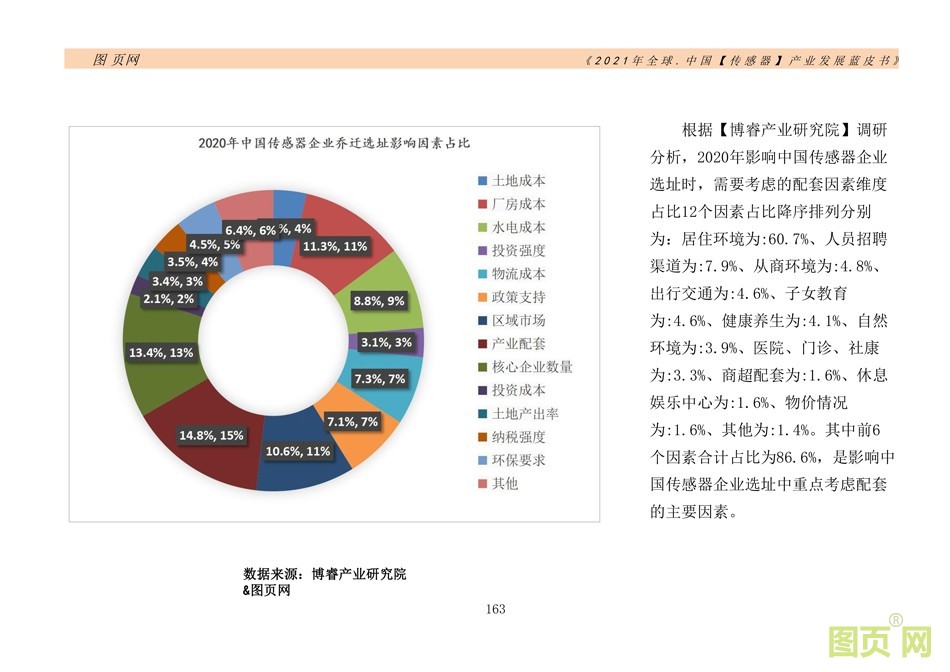The width and height of the screenshot is (950, 672).
Task: Click the red 厂房成本 legend swatch
Action: 482,204
